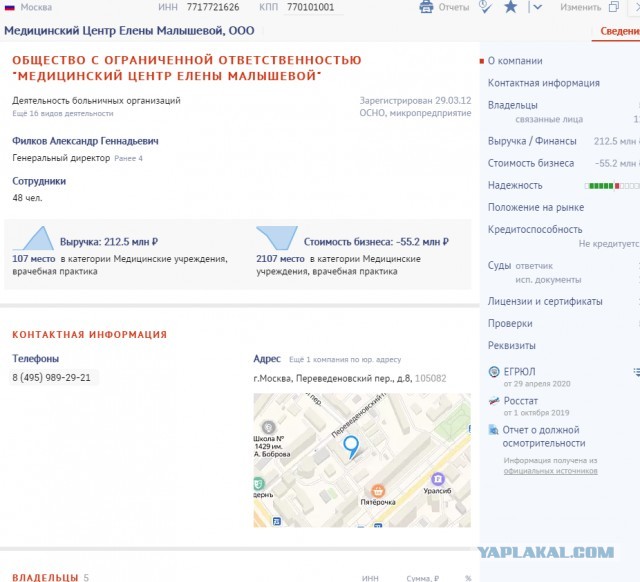Open исп. документы in the sidebar
Screen dimensions: 640x582
548,280
